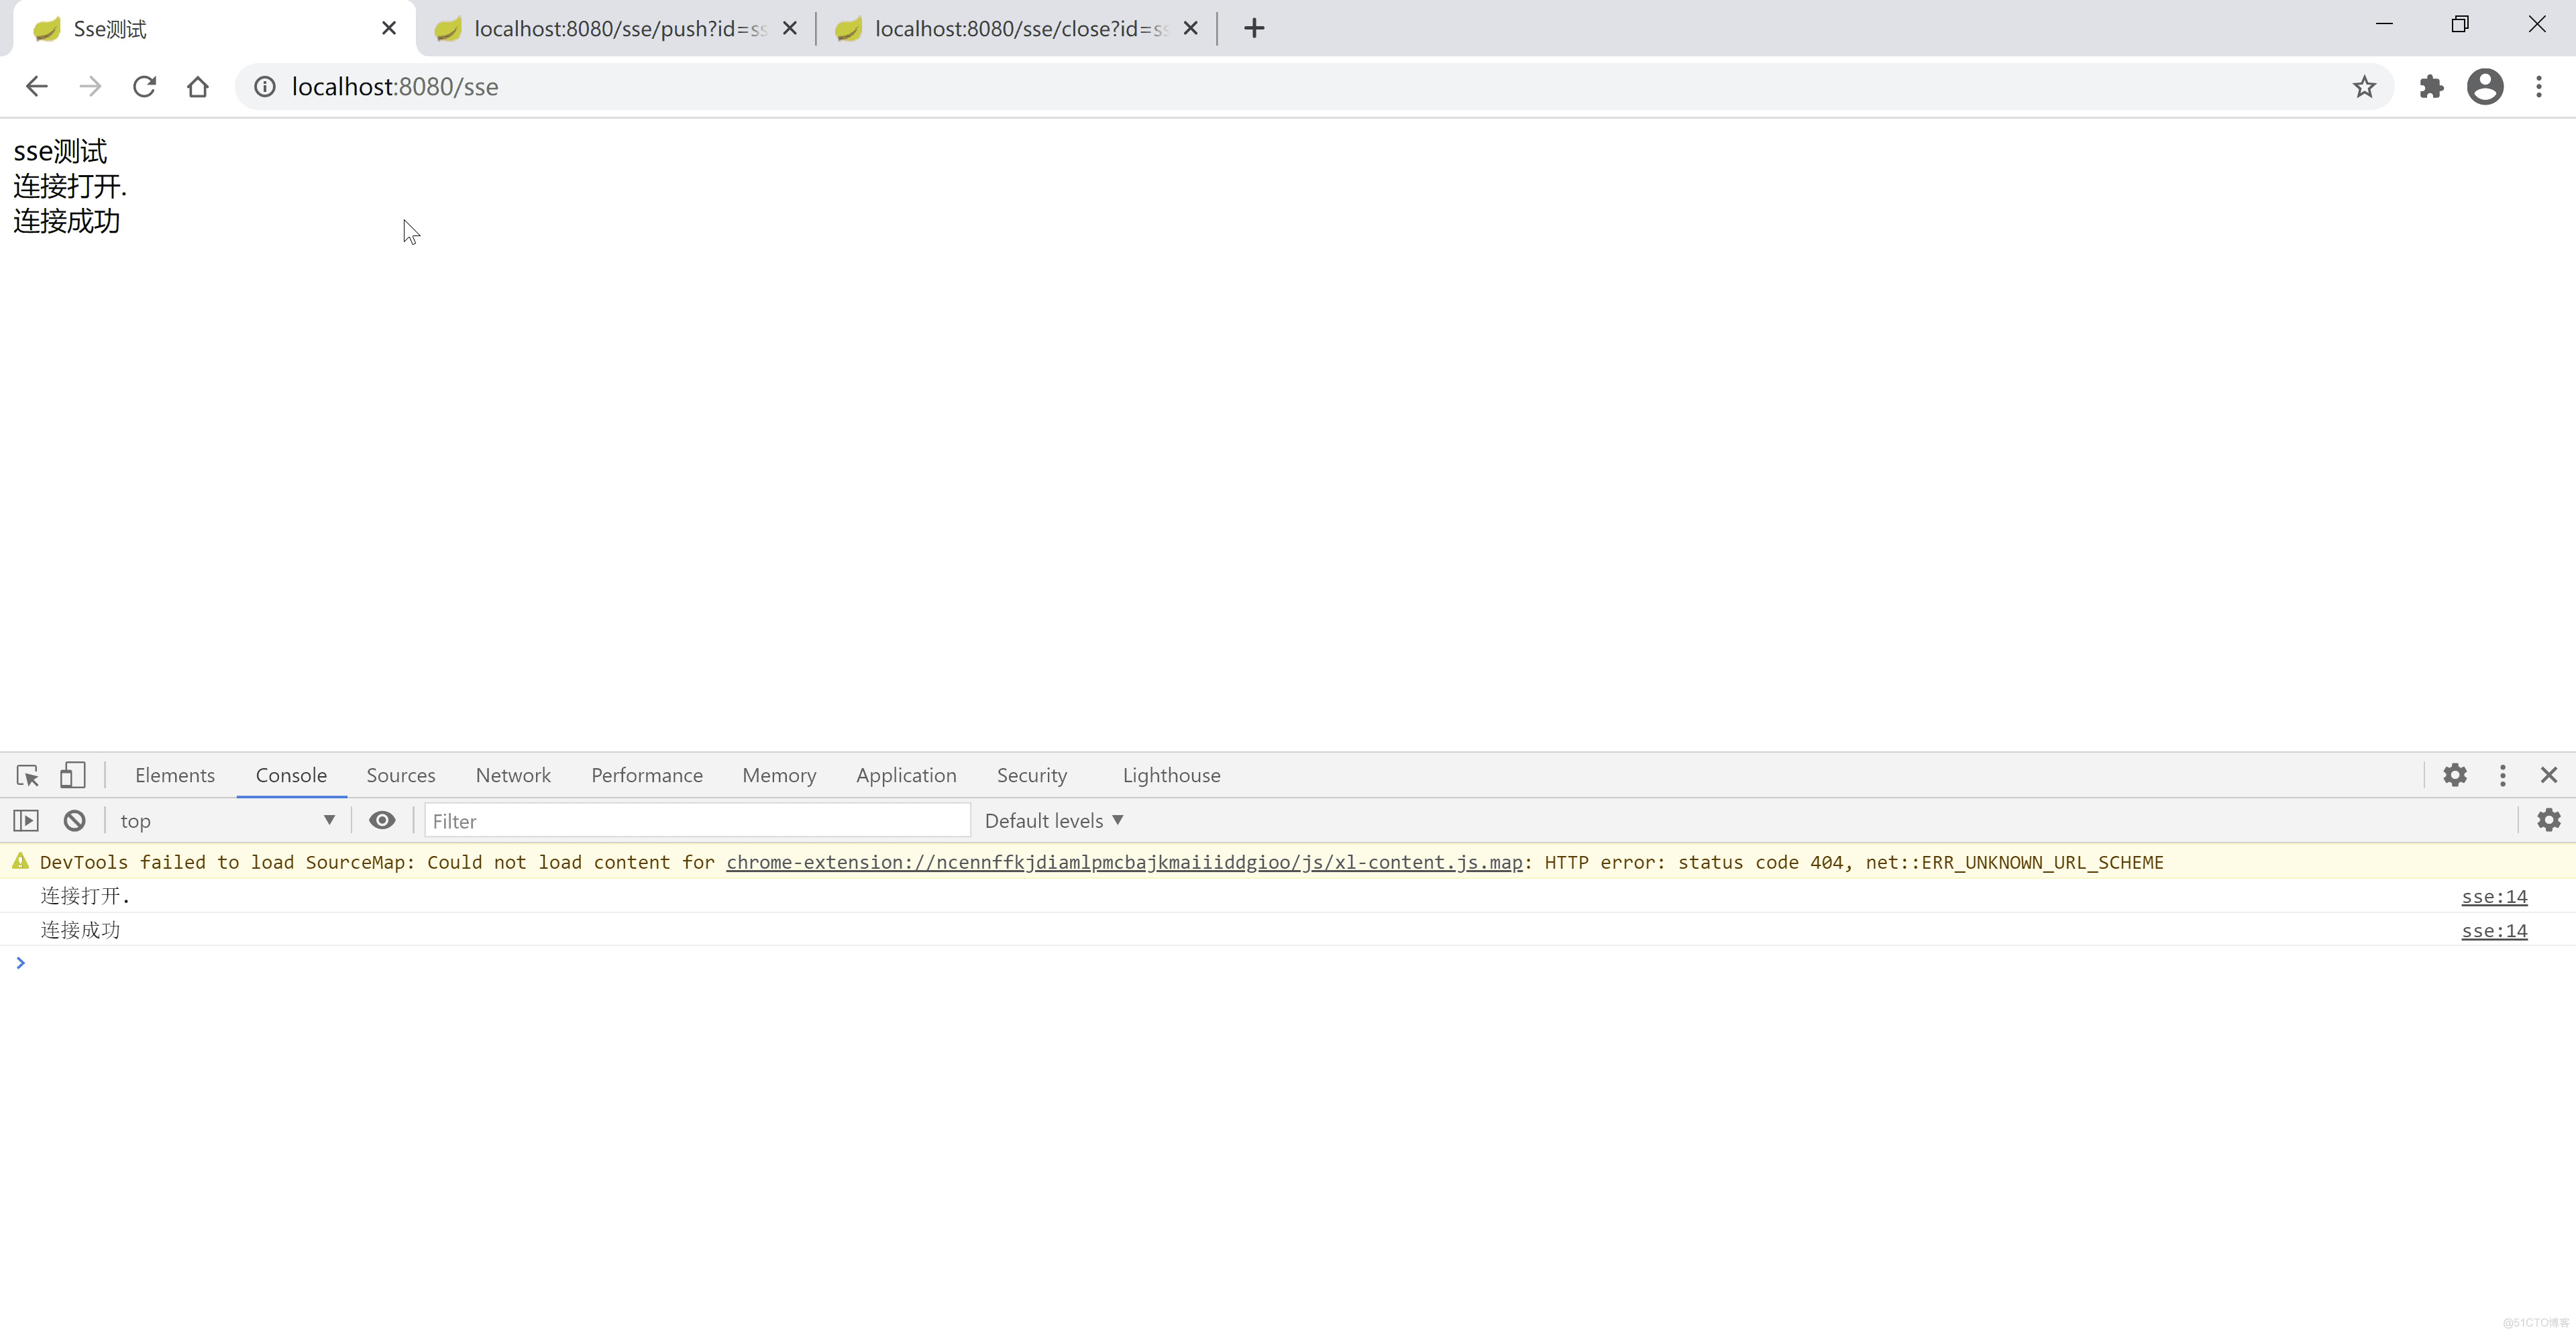Click the DevTools settings gear icon
The height and width of the screenshot is (1335, 2576).
point(2453,775)
